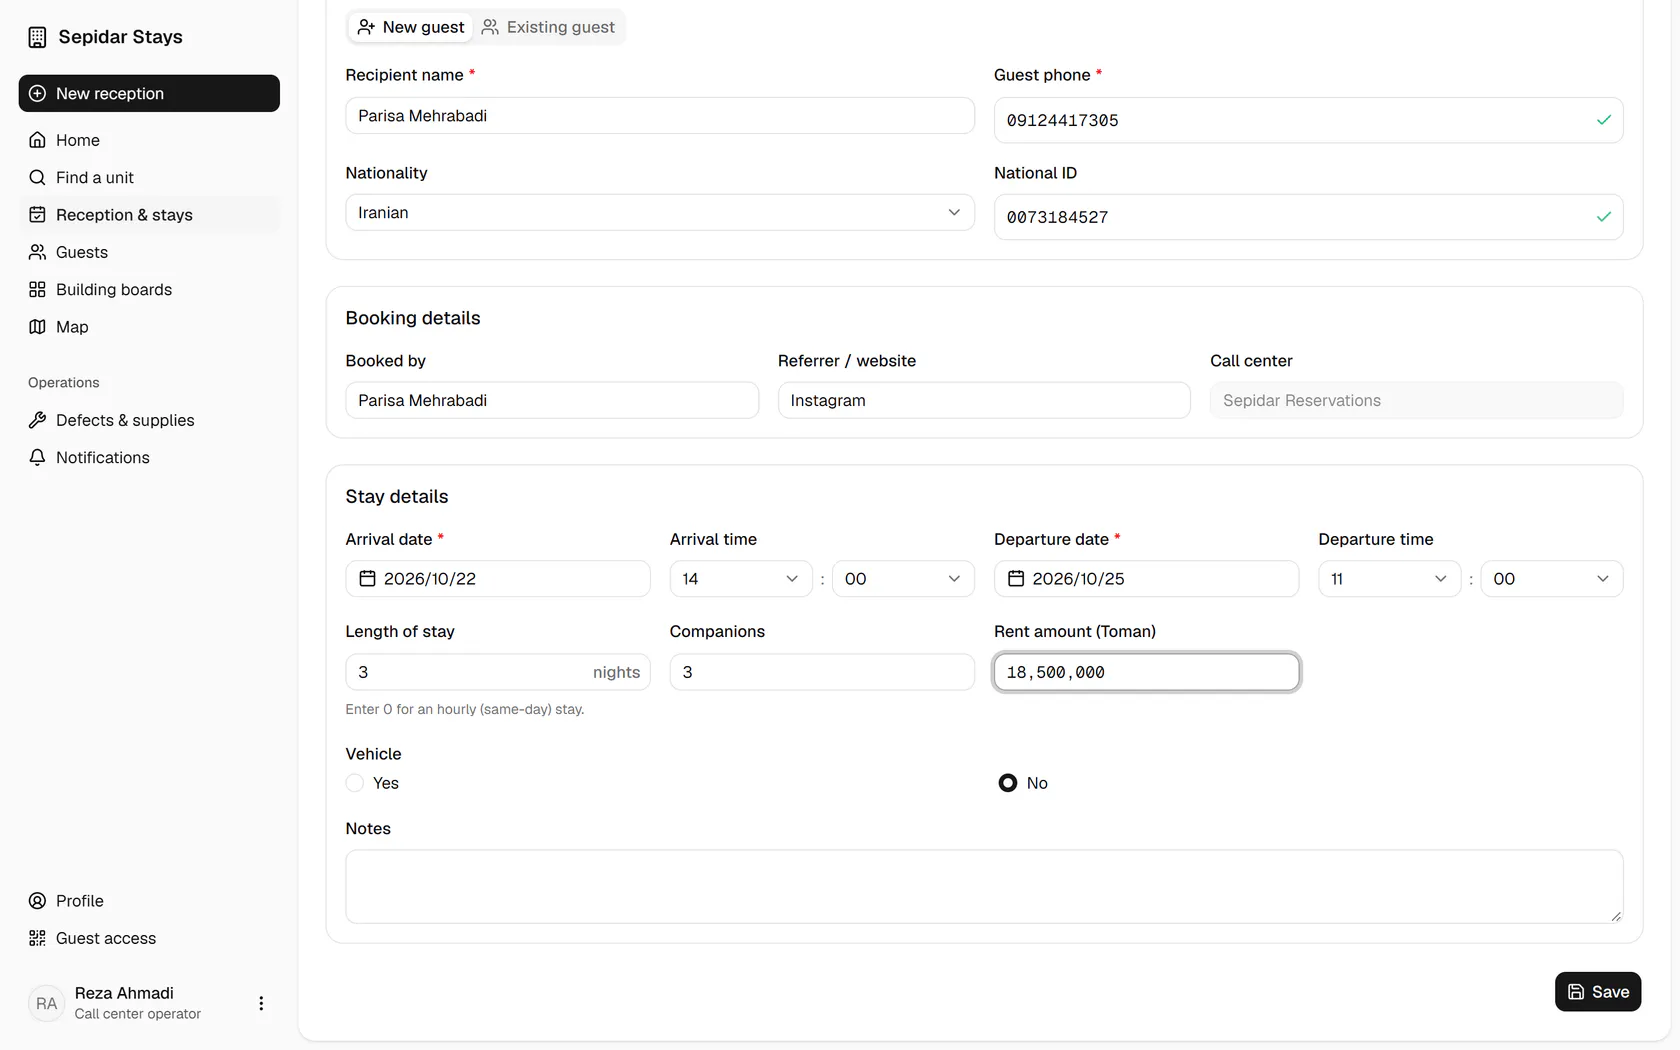This screenshot has height=1050, width=1680.
Task: Open Defects & supplies page
Action: (149, 420)
